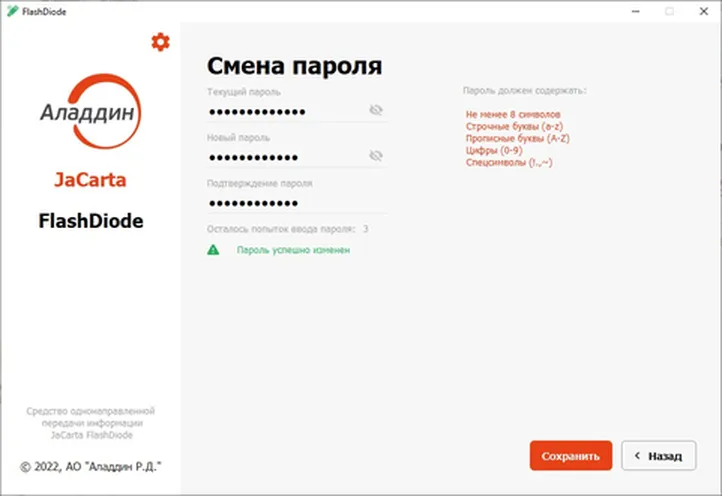Show the current password with eye icon

click(376, 110)
